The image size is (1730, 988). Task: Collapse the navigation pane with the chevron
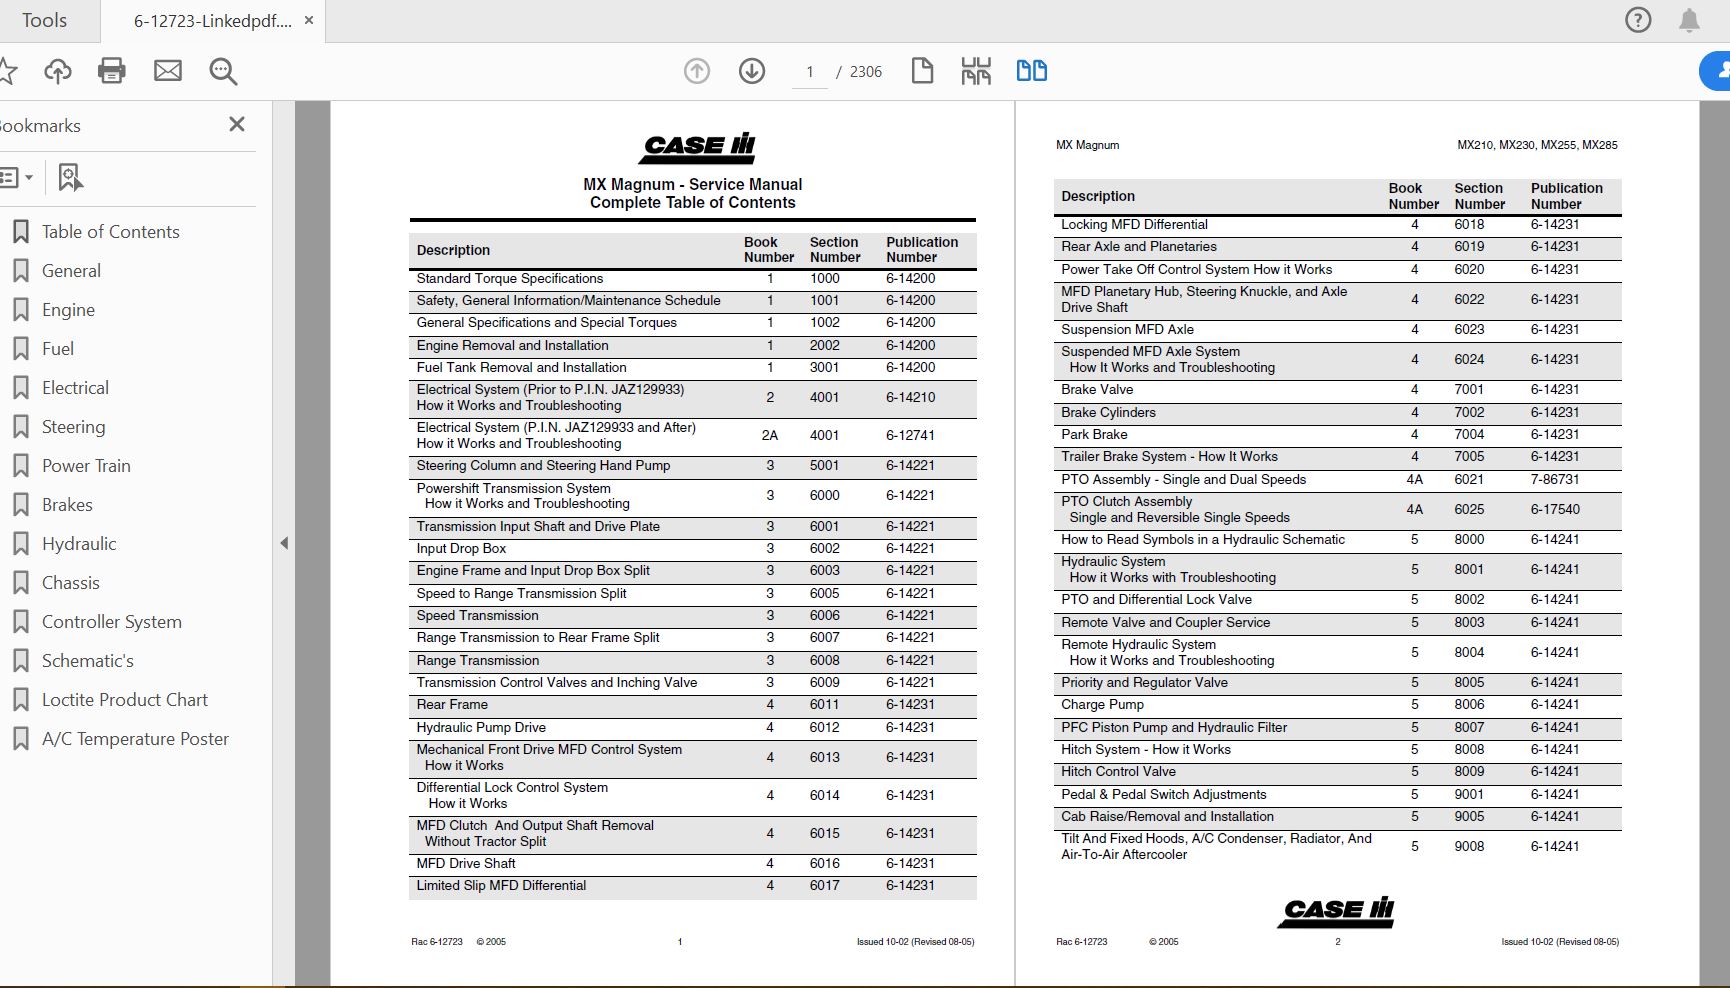click(x=286, y=543)
